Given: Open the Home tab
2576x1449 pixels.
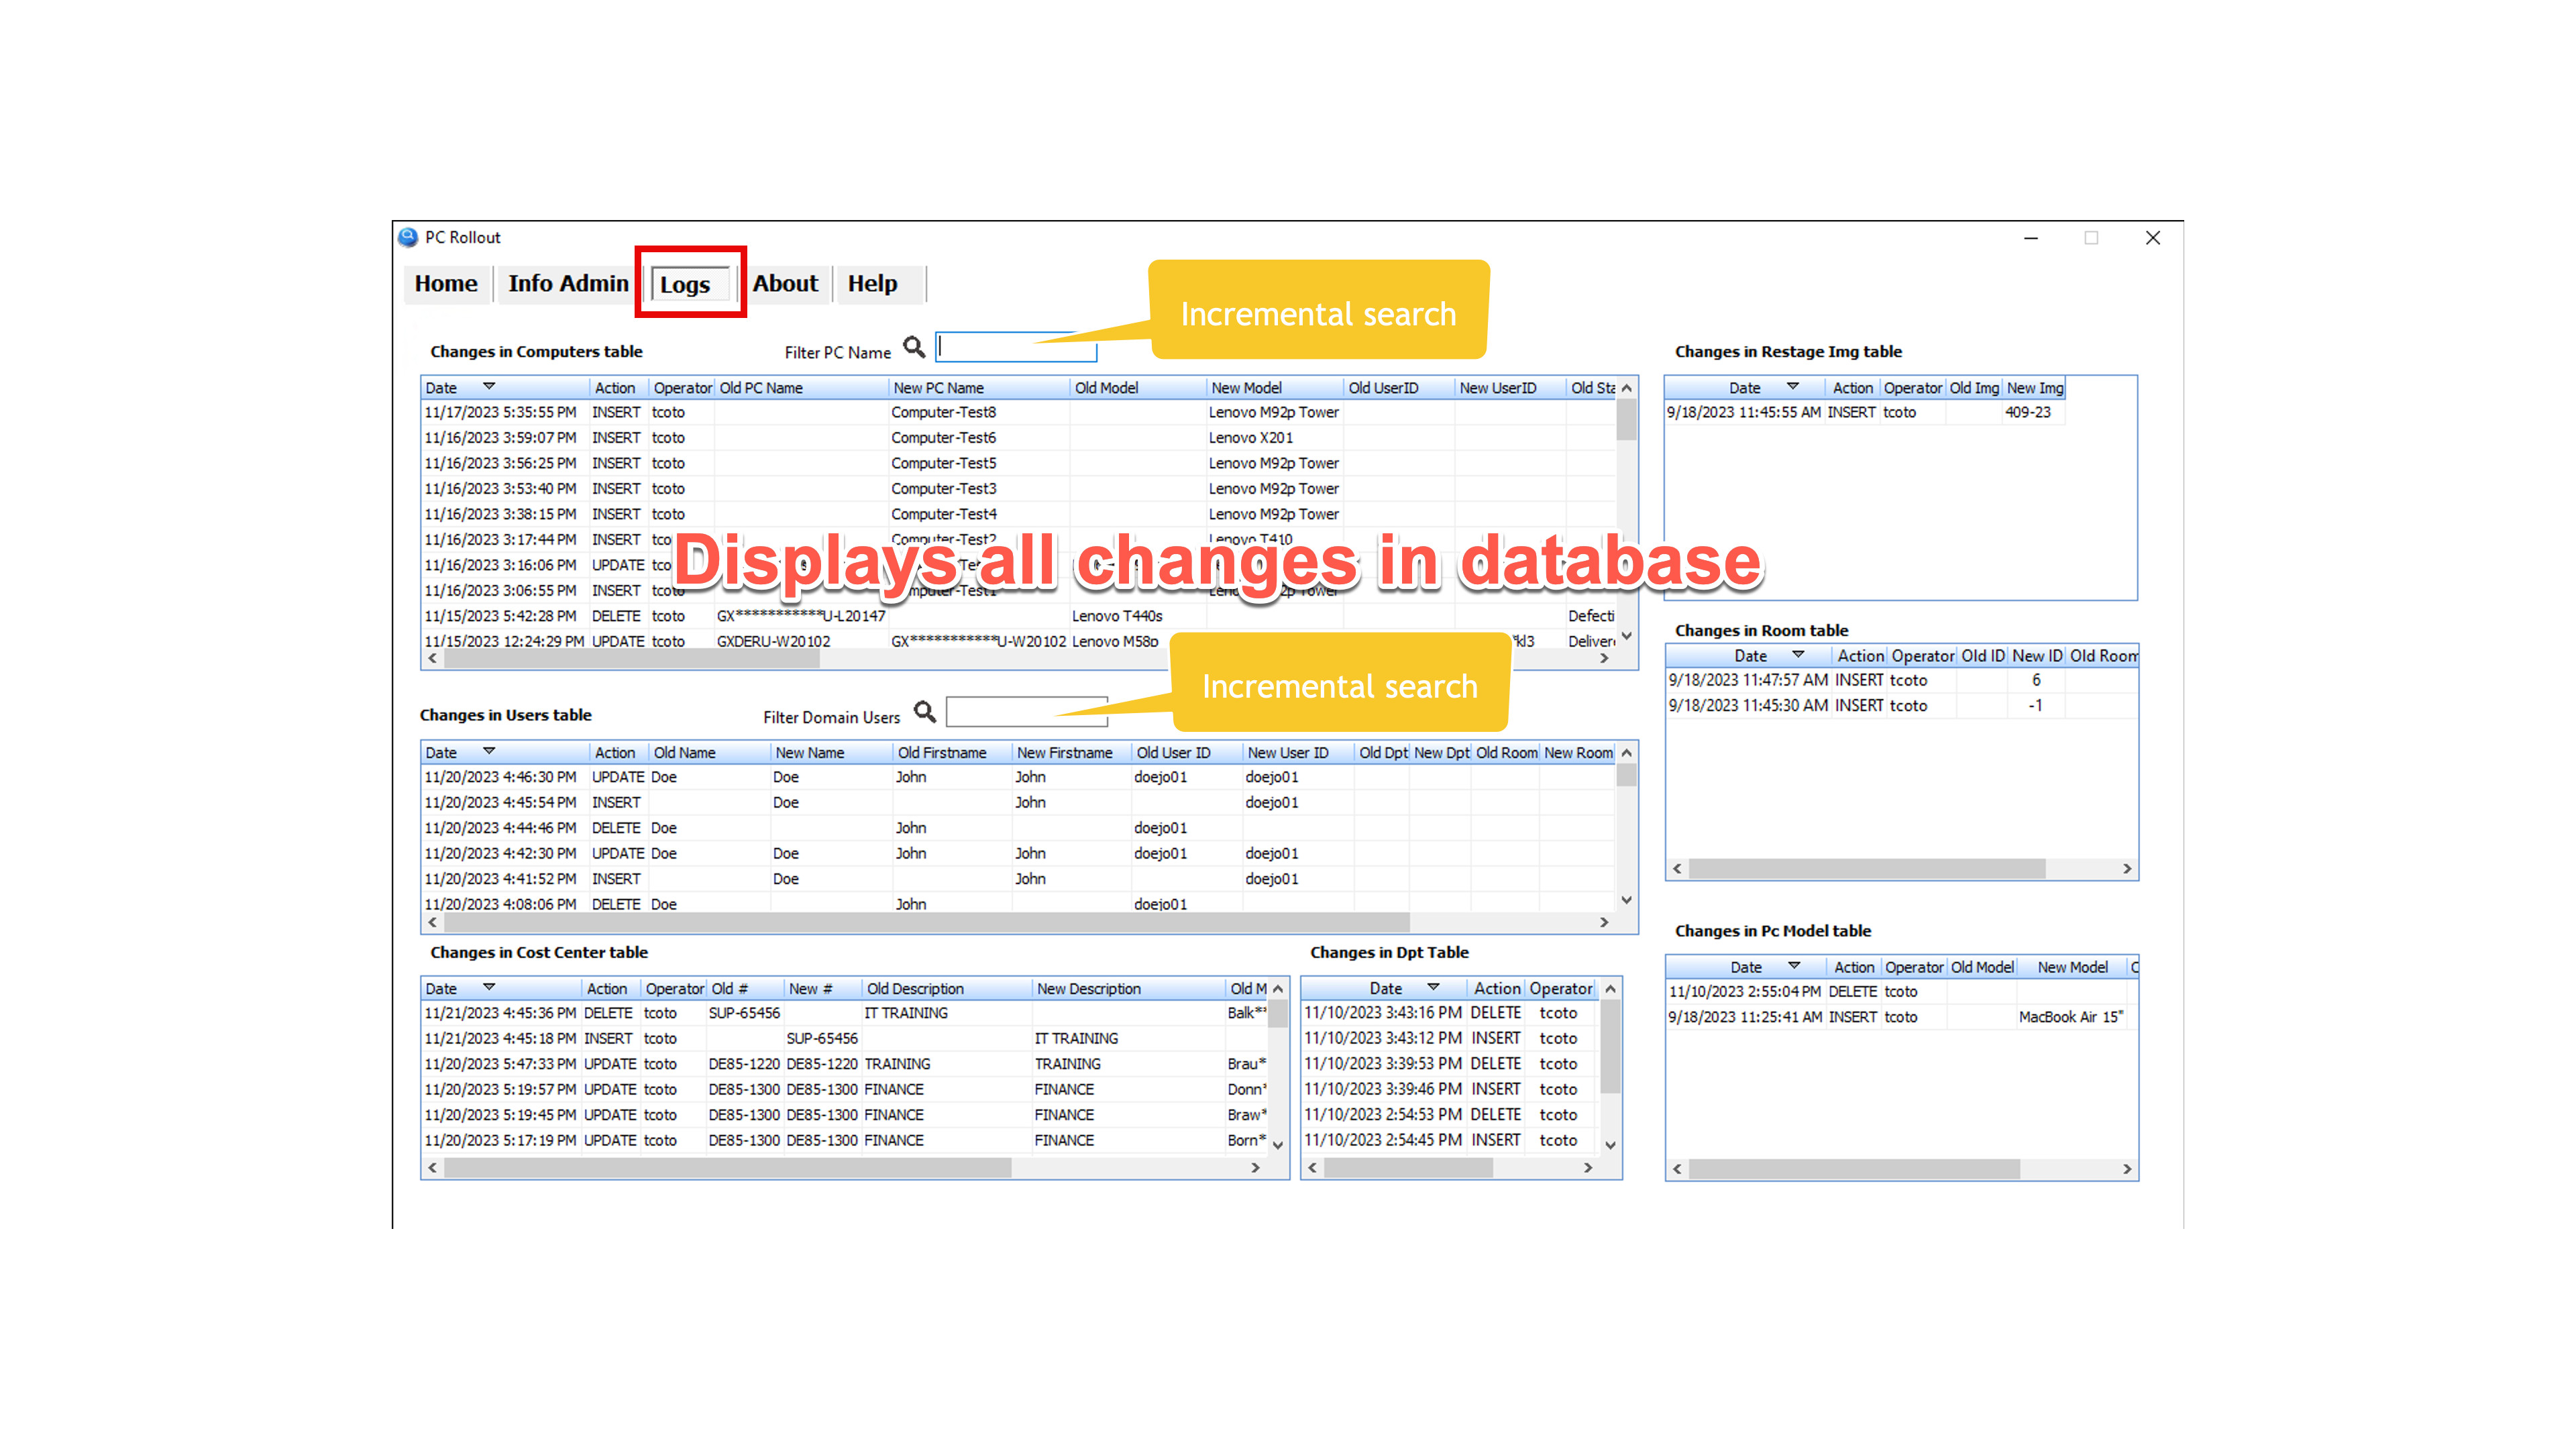Looking at the screenshot, I should tap(446, 284).
